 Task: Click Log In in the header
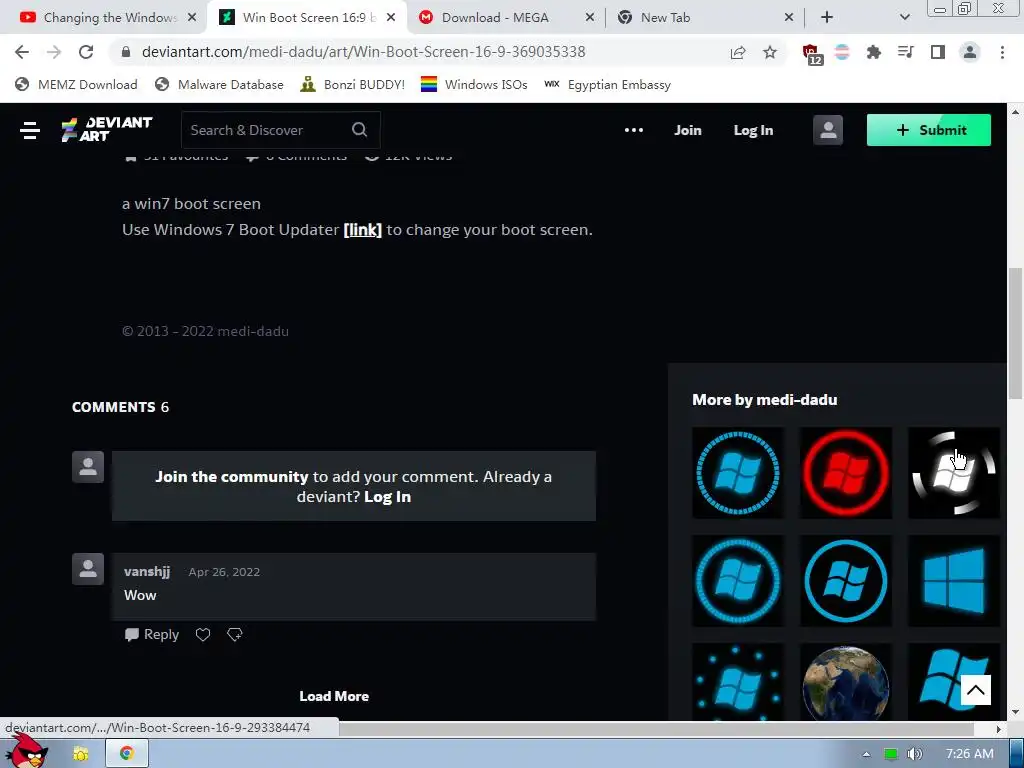(x=753, y=130)
